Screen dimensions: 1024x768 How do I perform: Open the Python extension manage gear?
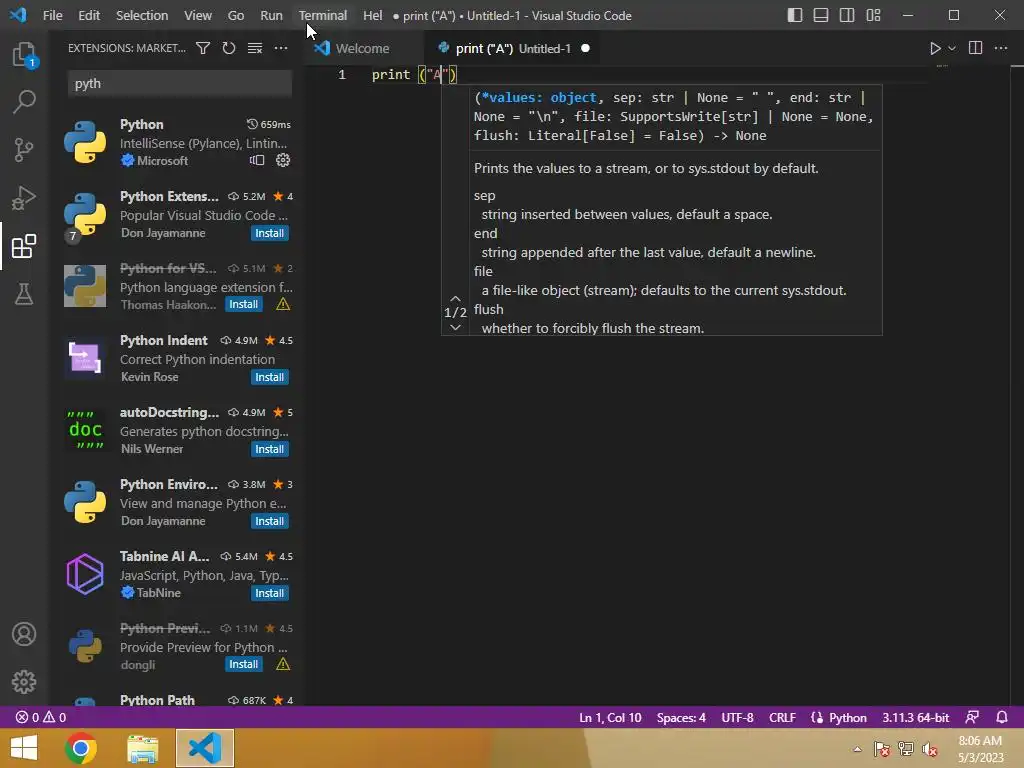(x=283, y=160)
